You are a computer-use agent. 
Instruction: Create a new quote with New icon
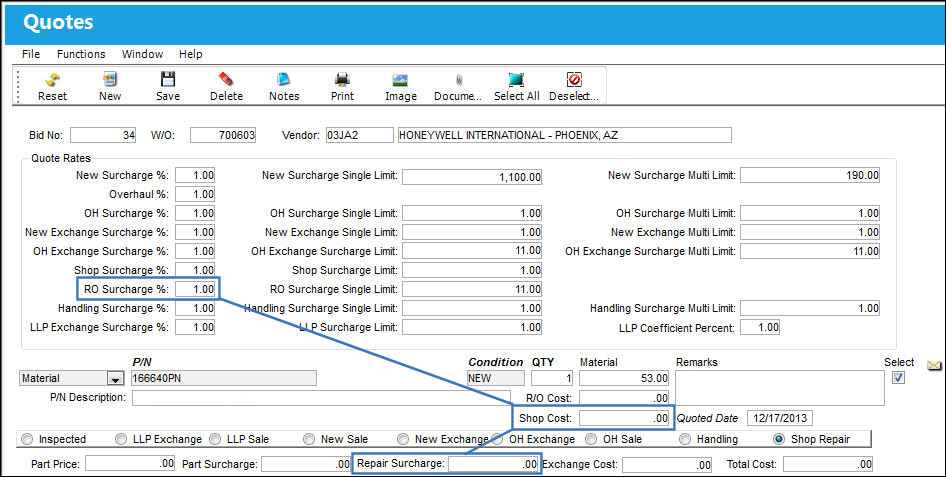(x=110, y=80)
